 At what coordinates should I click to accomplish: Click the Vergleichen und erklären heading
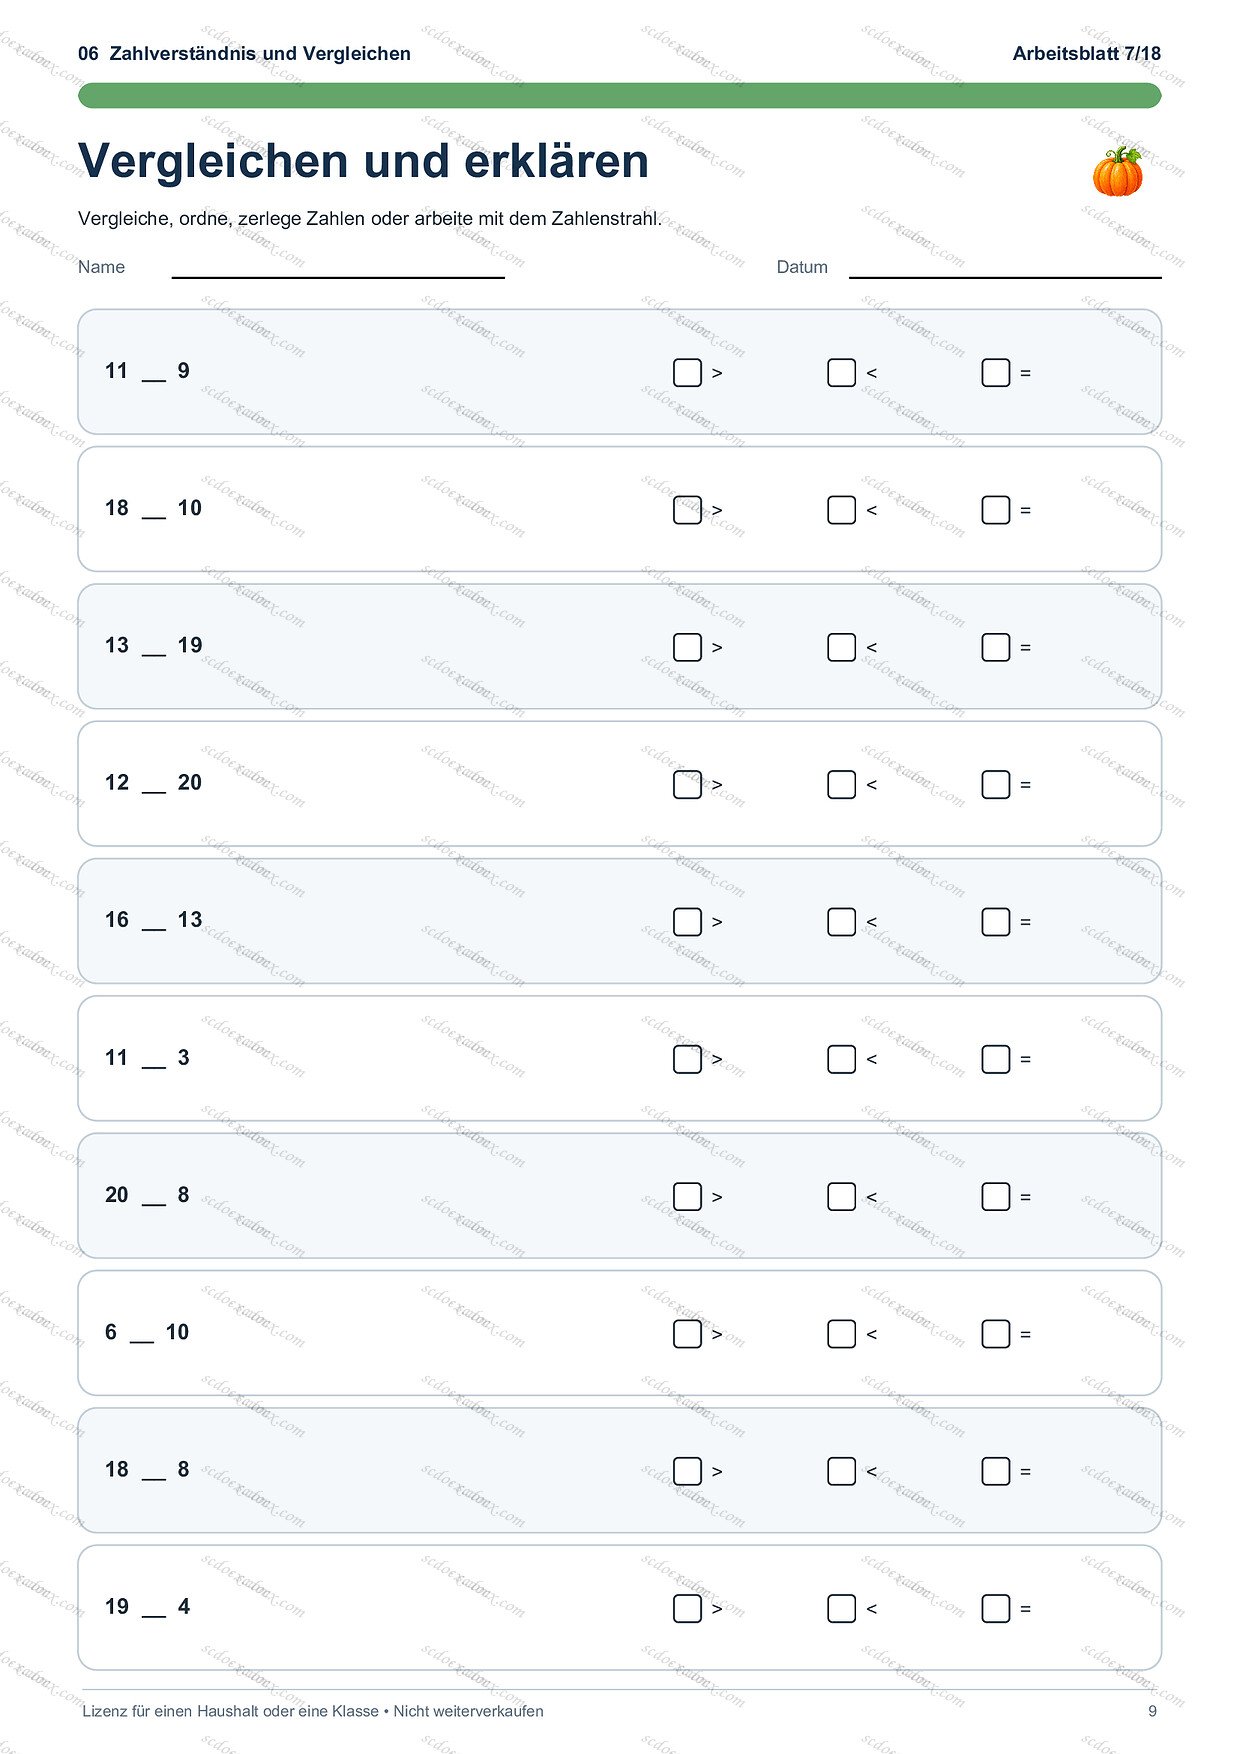pyautogui.click(x=364, y=161)
